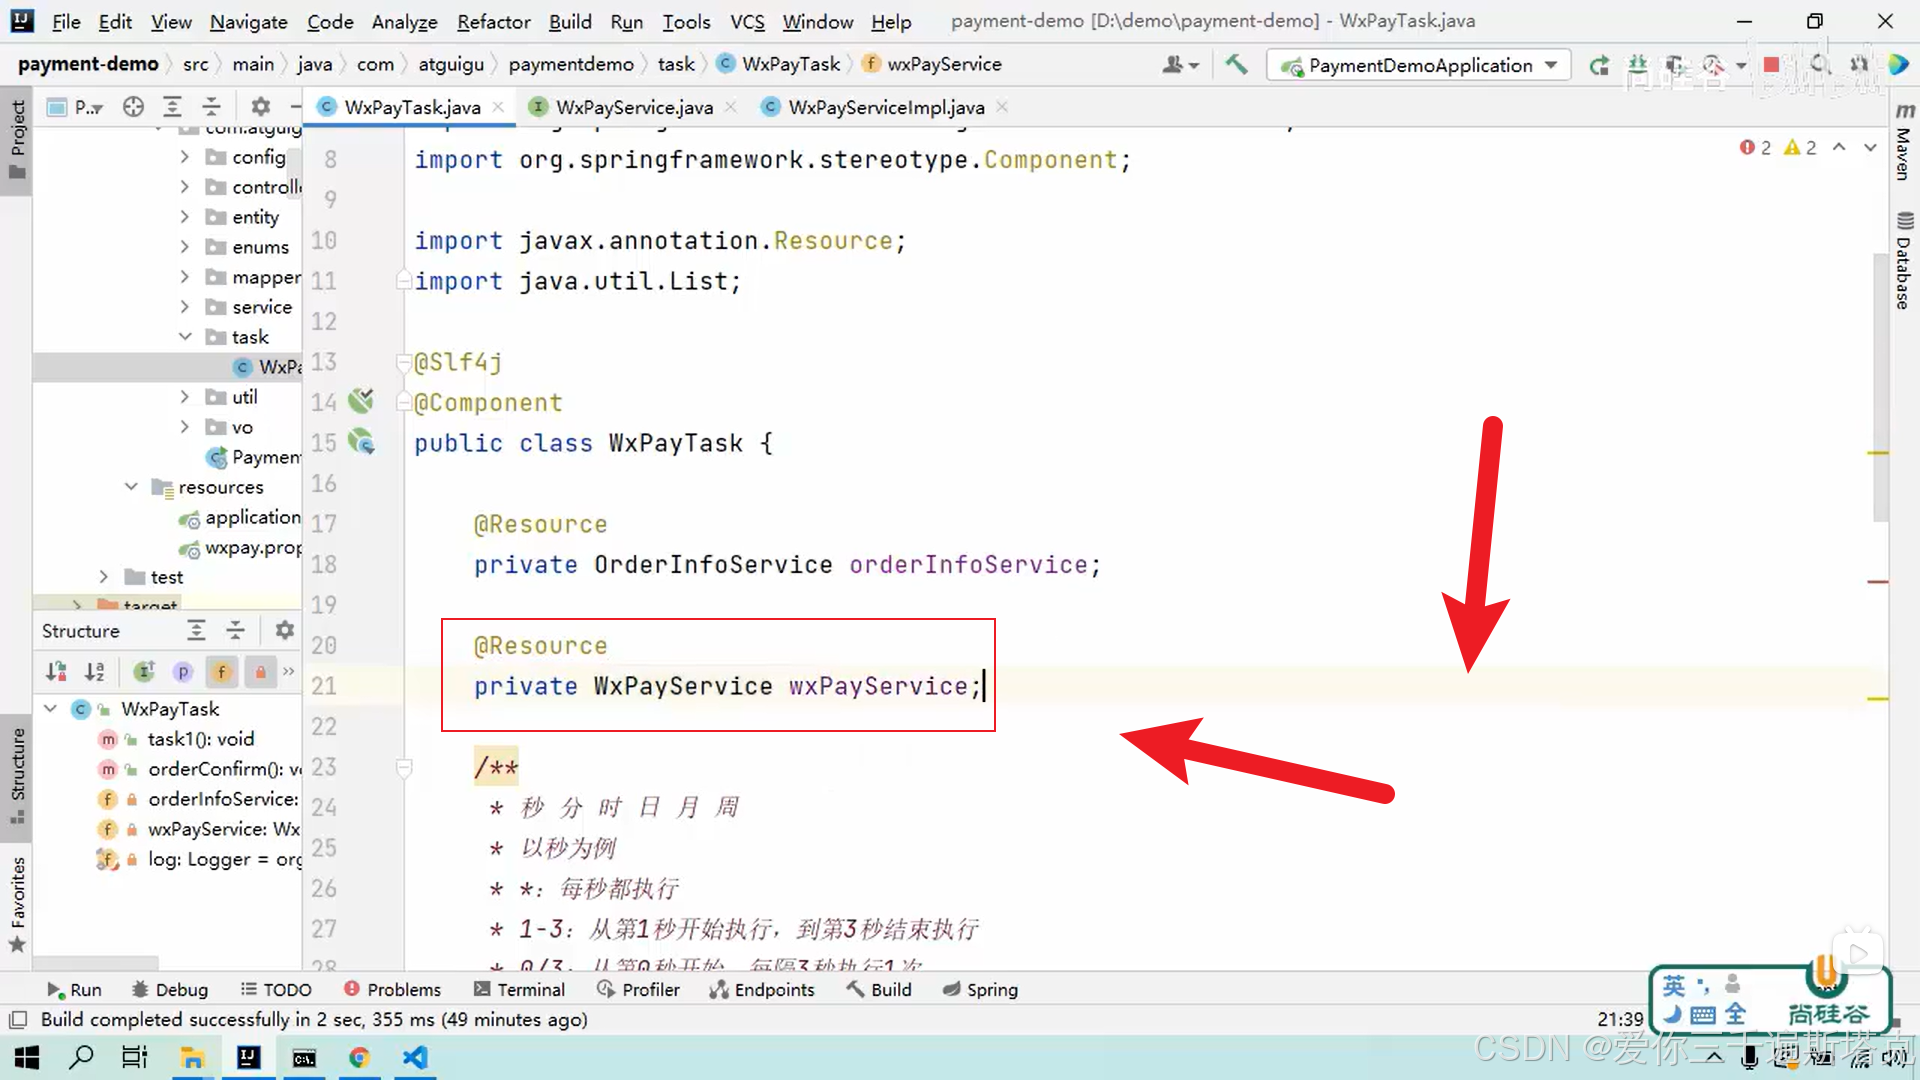
Task: Click the locate-file target icon in Project panel
Action: tap(133, 107)
